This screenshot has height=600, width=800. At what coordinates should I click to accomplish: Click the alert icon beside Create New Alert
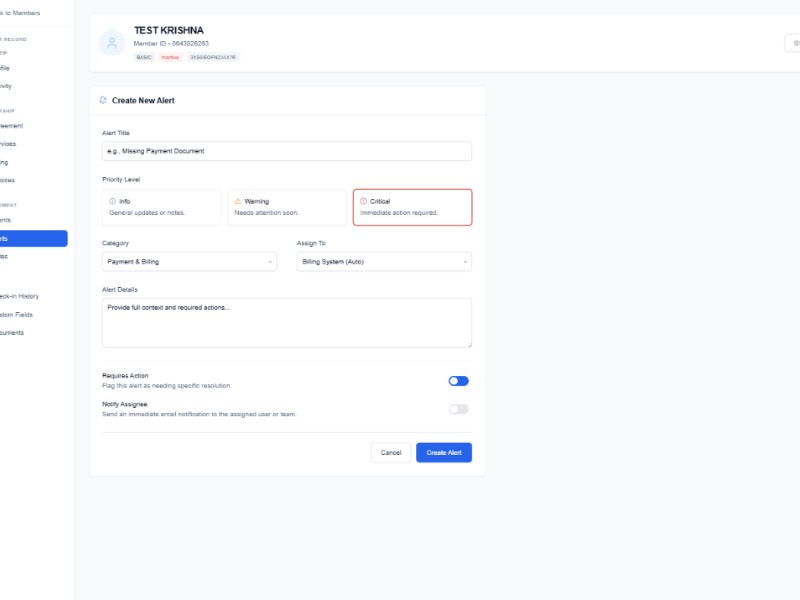(104, 100)
